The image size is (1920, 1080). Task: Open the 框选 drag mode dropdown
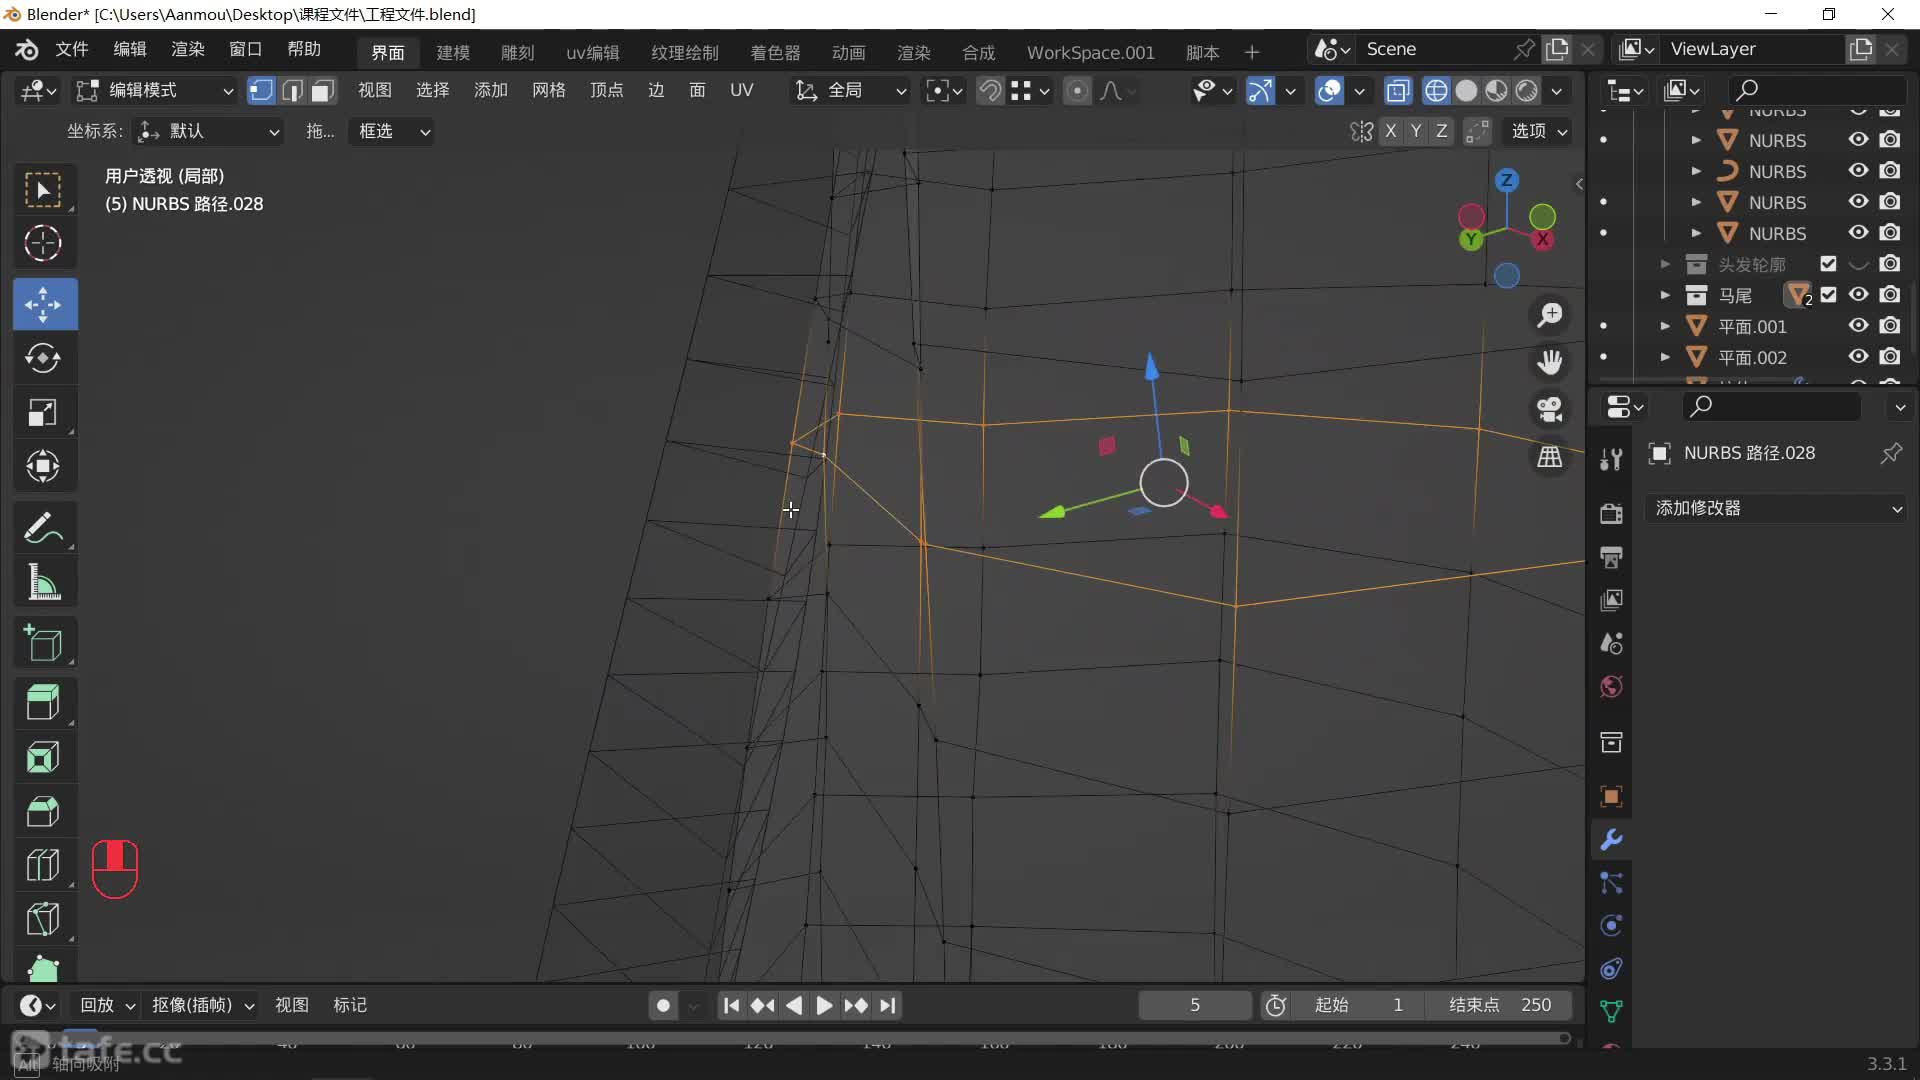(x=391, y=131)
